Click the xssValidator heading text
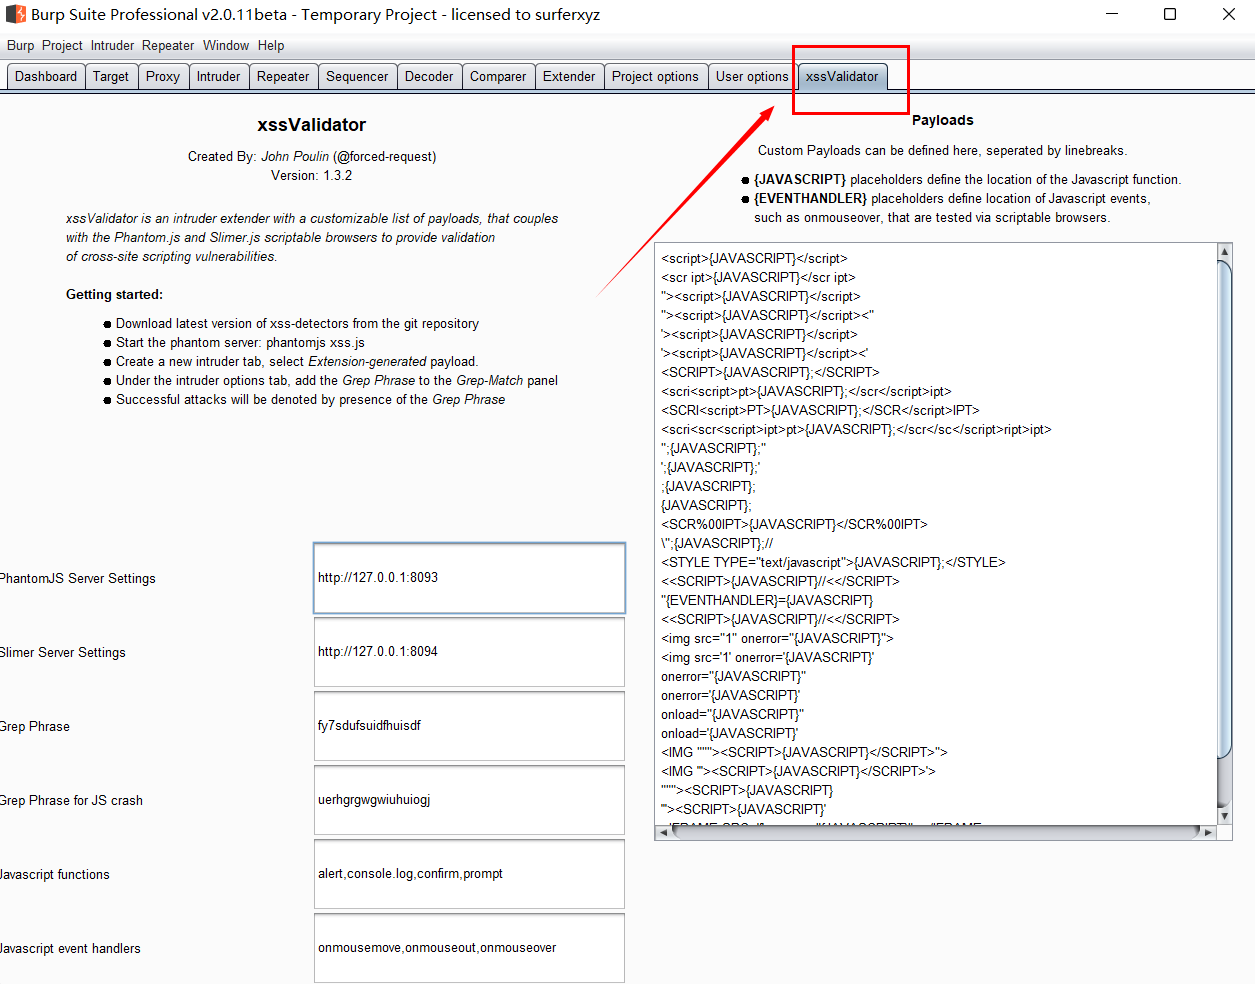Image resolution: width=1255 pixels, height=984 pixels. click(311, 125)
